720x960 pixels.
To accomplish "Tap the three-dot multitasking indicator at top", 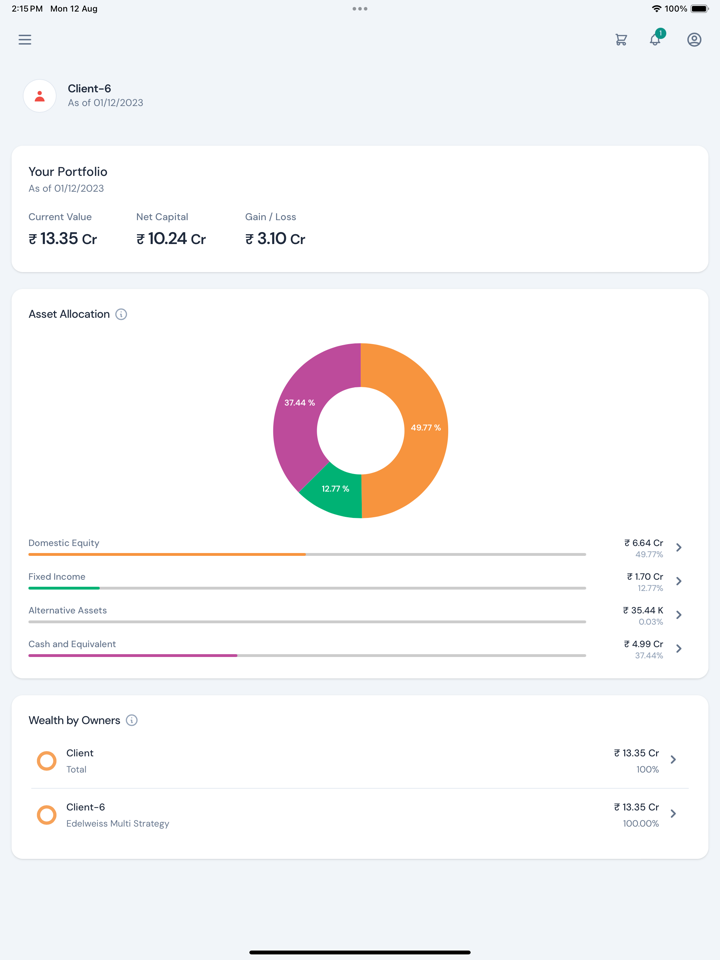I will (360, 9).
